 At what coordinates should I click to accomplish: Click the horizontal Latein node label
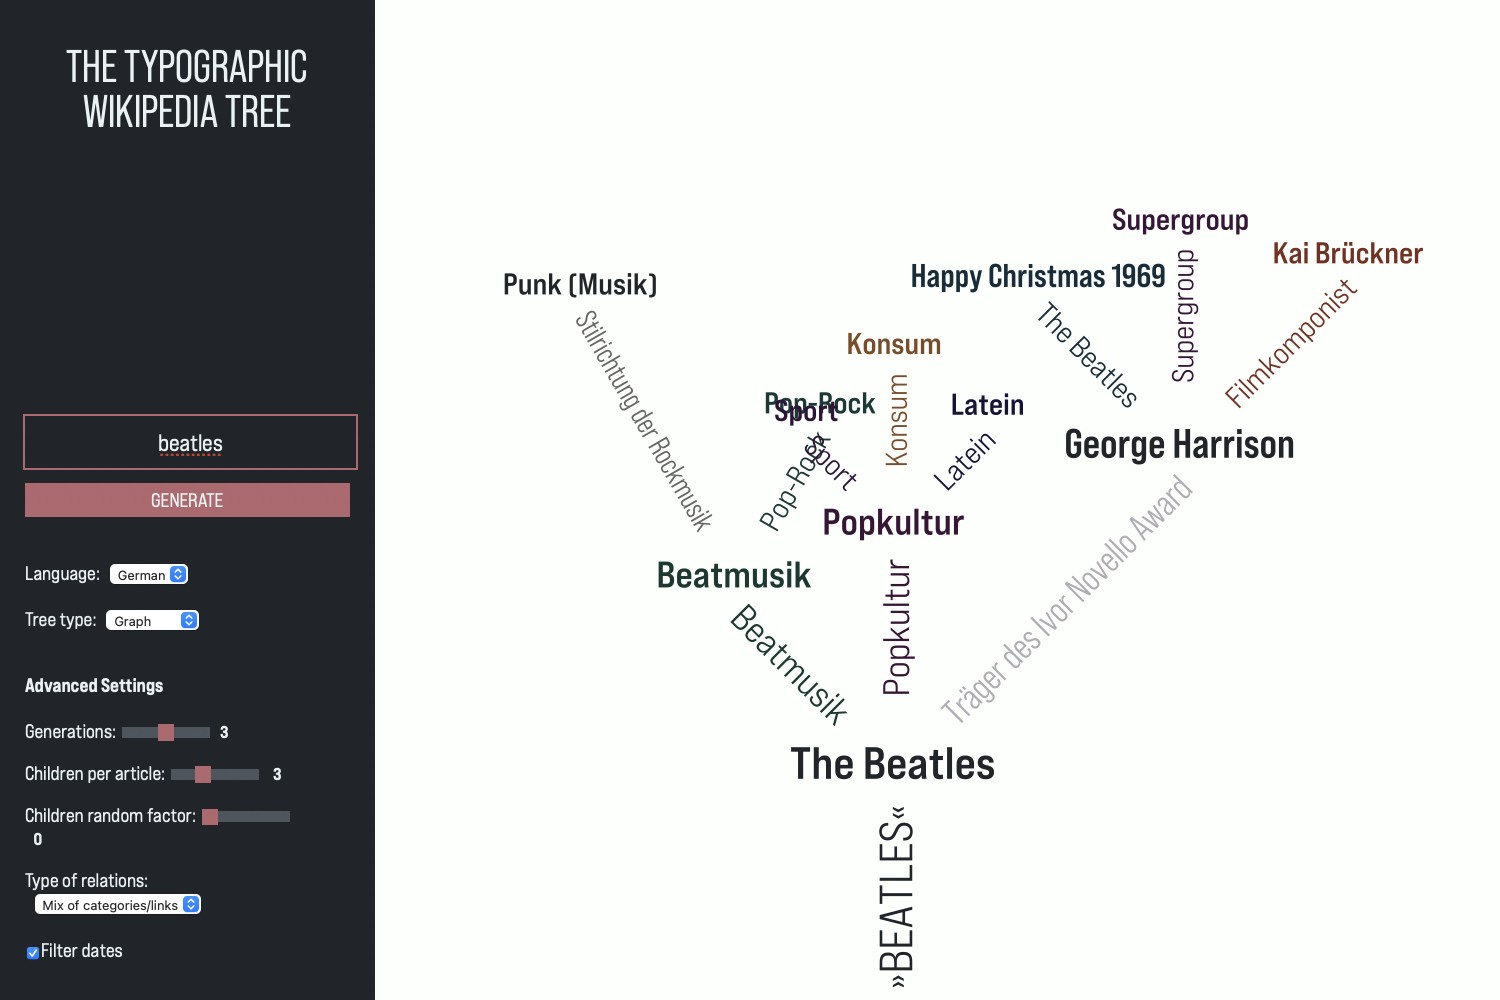click(987, 405)
